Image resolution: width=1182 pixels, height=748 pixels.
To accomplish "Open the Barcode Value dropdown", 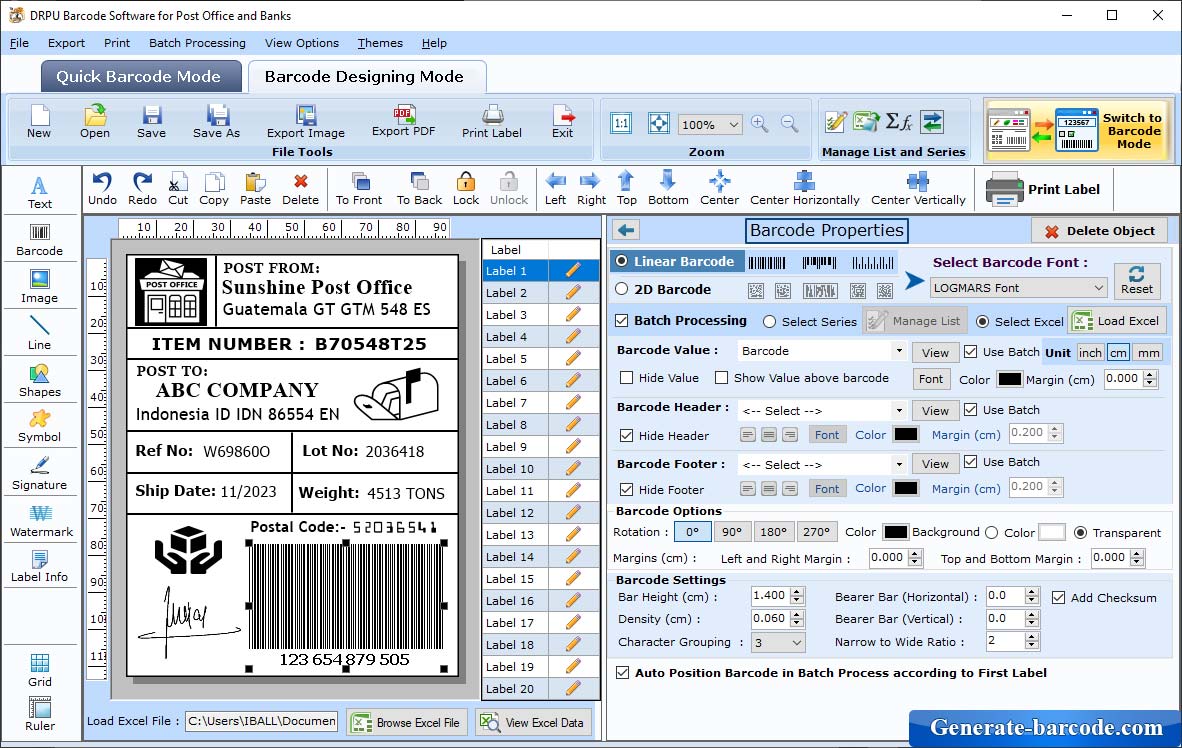I will pos(899,351).
